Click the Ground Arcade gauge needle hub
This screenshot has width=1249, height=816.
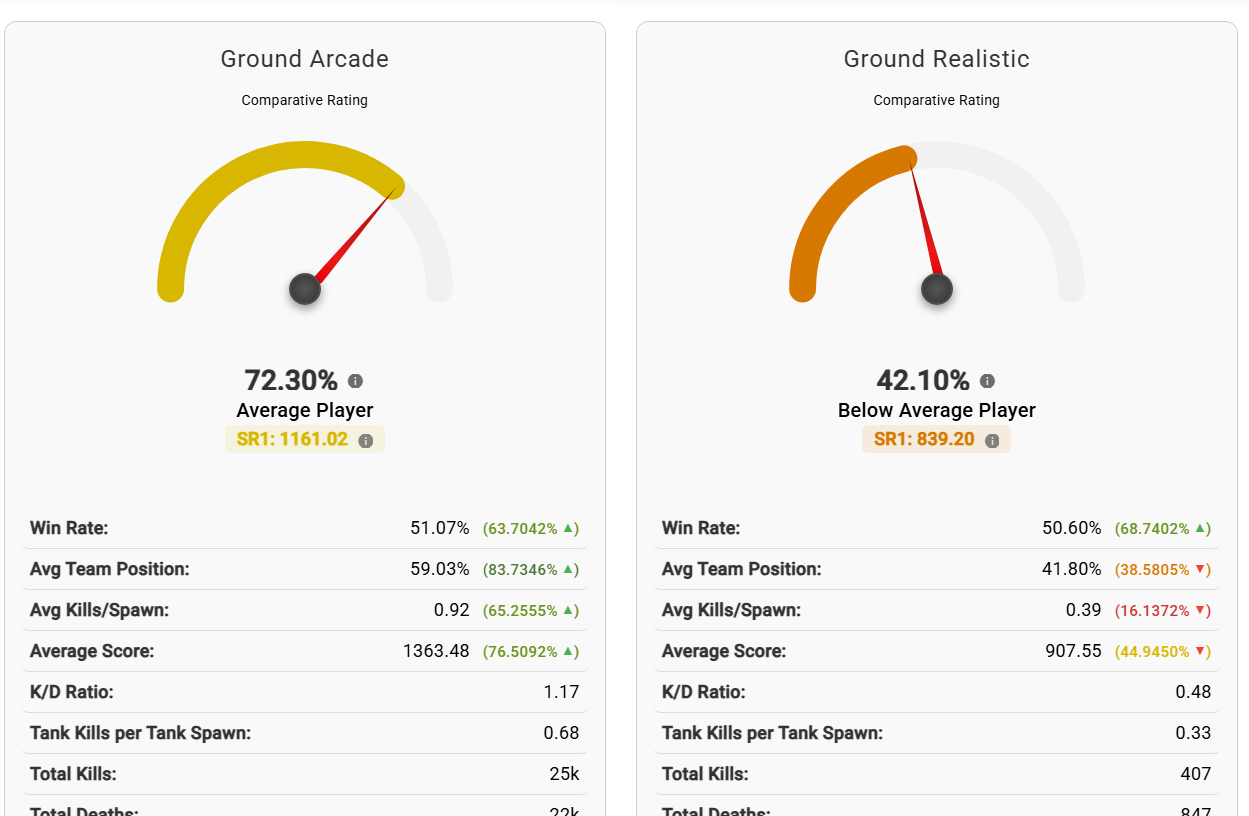pos(305,289)
